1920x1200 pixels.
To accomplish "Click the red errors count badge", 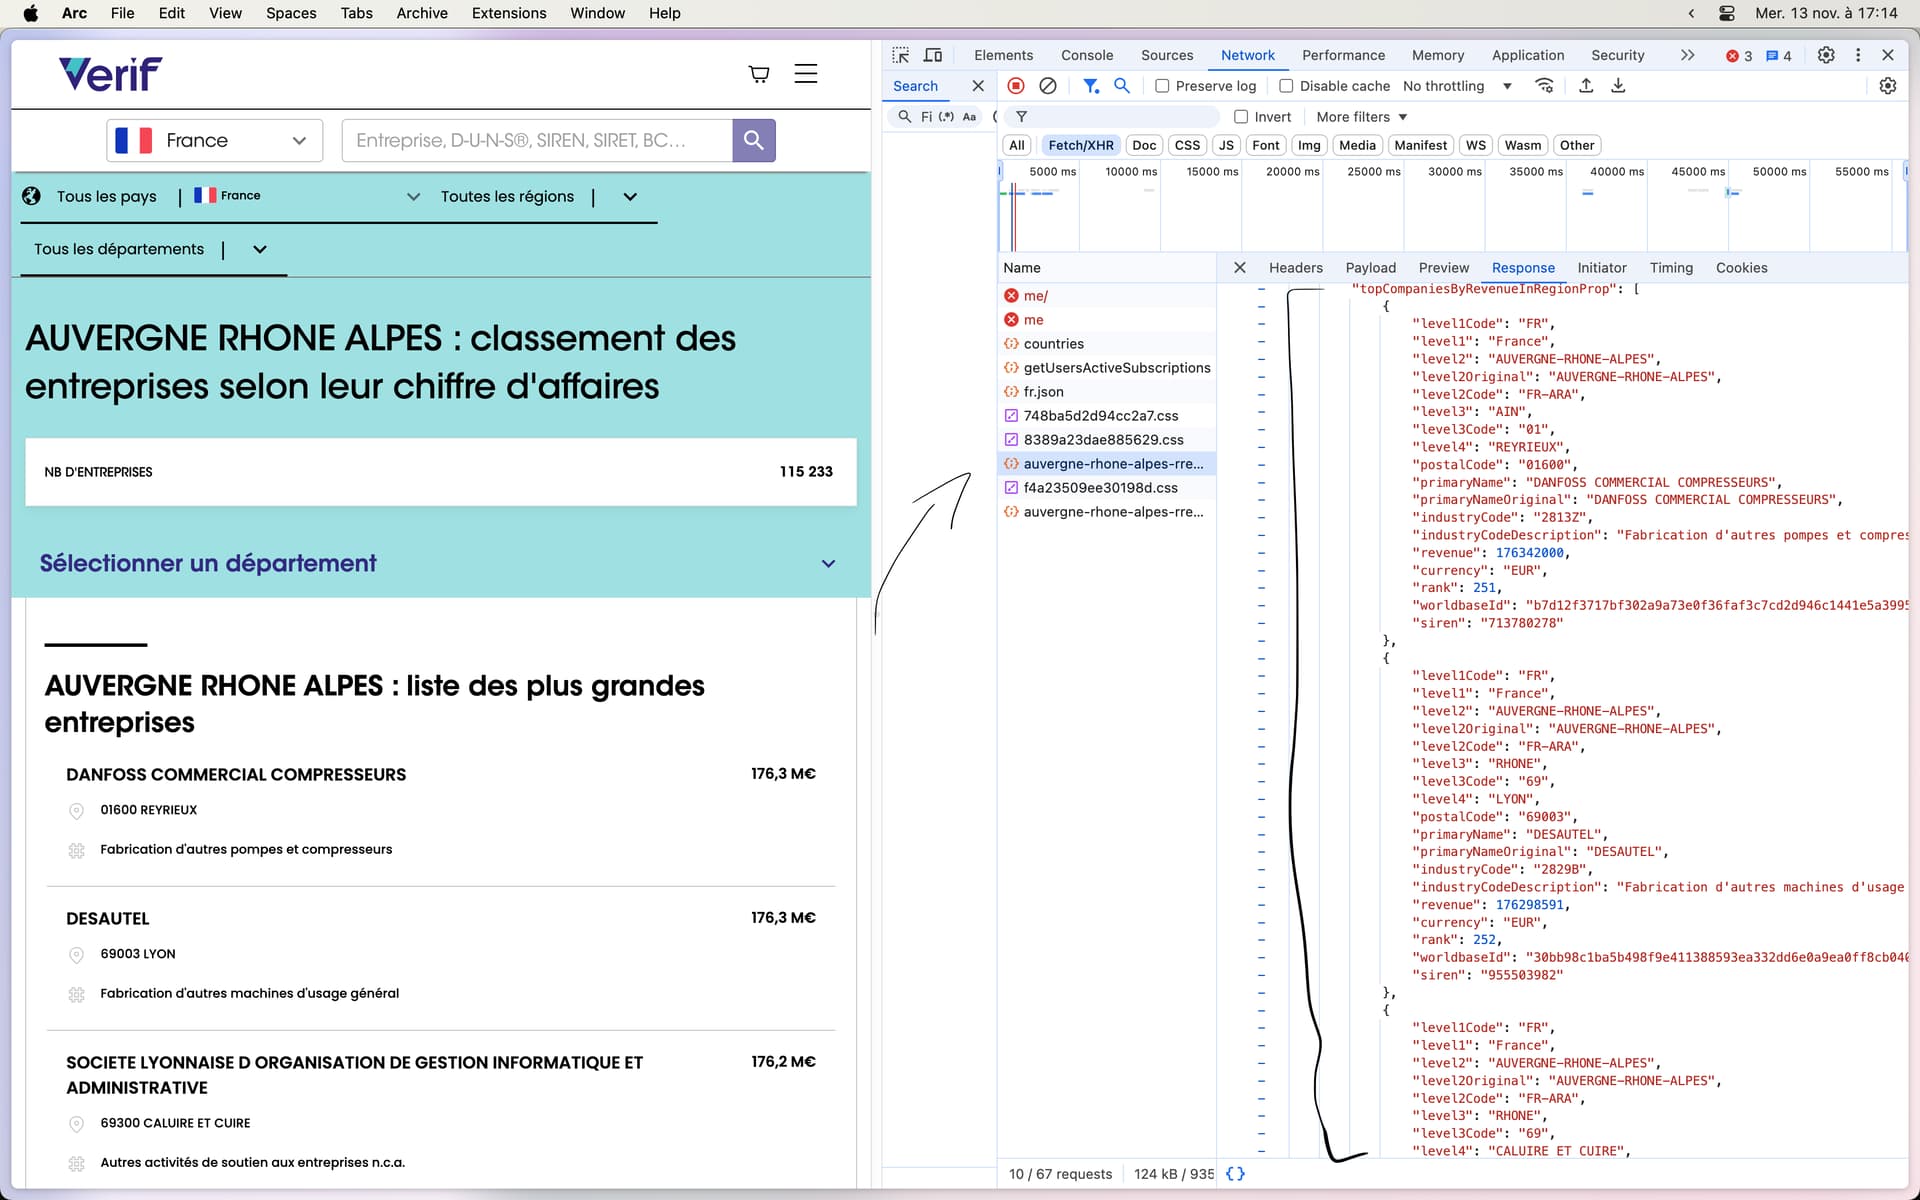I will (1739, 56).
